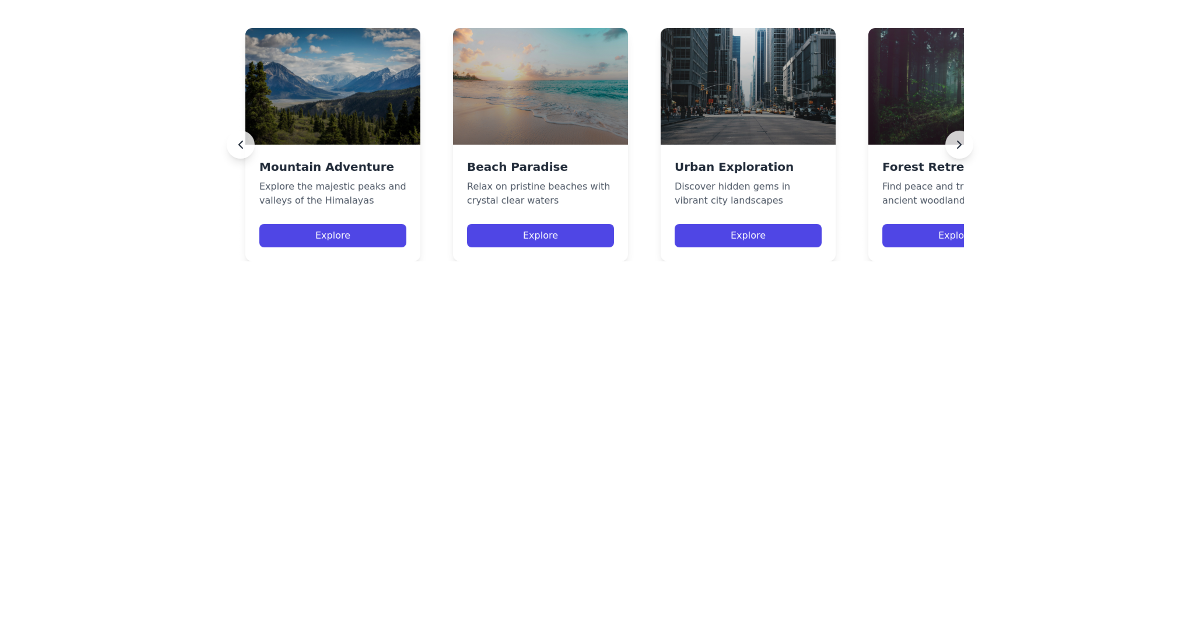1200x630 pixels.
Task: Advance carousel using the next chevron
Action: pyautogui.click(x=959, y=144)
